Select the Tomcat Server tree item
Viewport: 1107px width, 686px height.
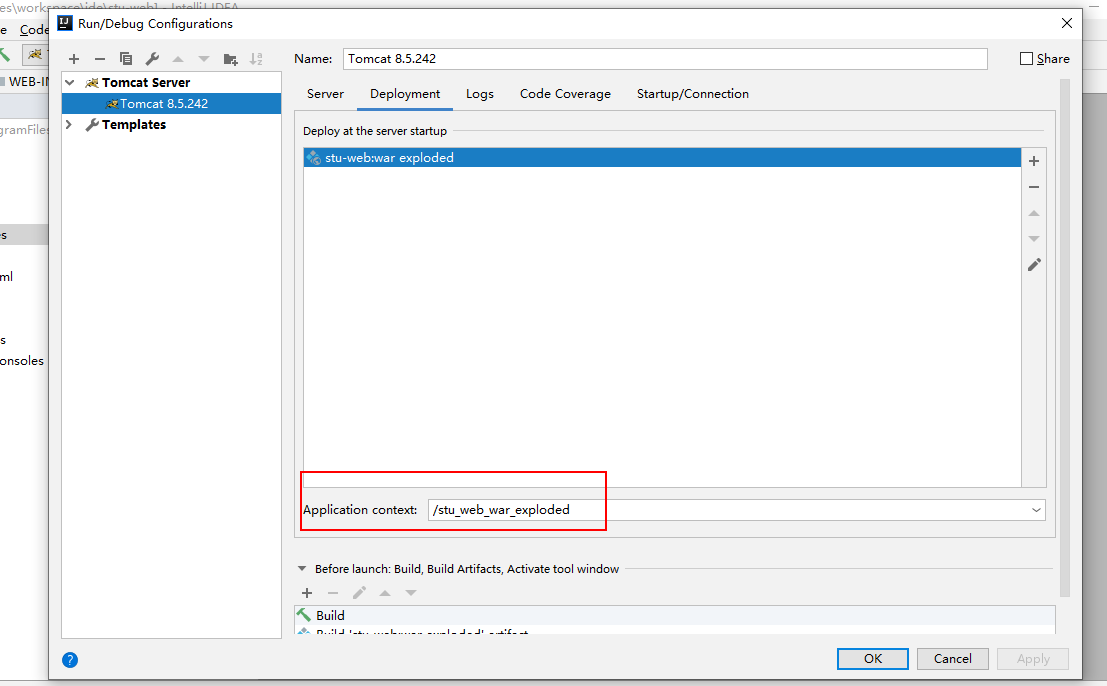point(145,83)
